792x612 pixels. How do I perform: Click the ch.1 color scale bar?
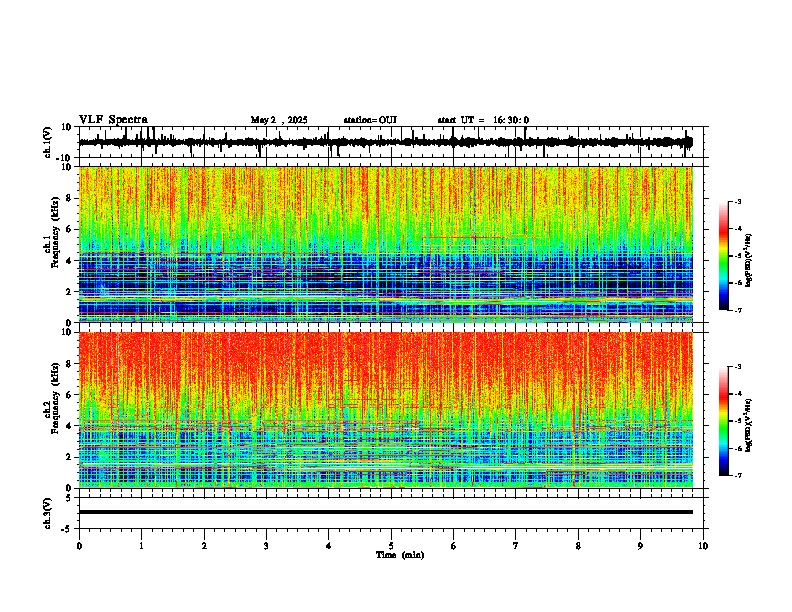(724, 256)
